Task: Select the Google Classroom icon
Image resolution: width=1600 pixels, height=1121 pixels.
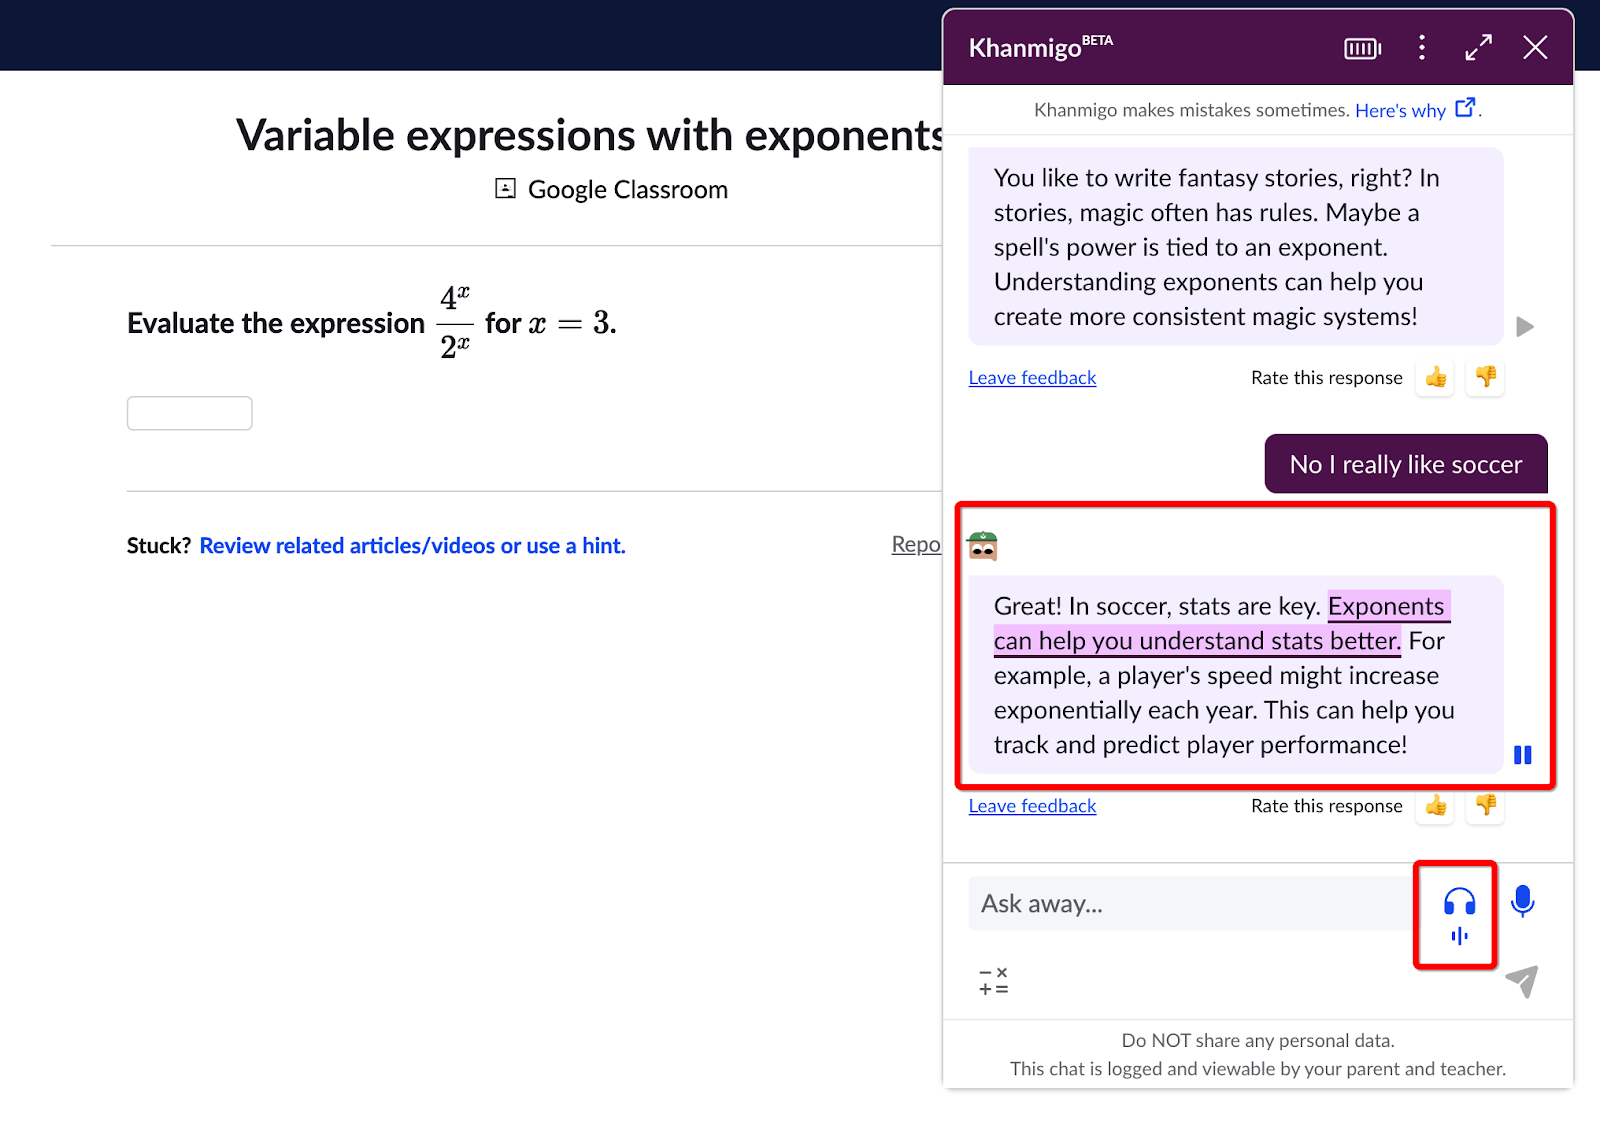Action: [505, 188]
